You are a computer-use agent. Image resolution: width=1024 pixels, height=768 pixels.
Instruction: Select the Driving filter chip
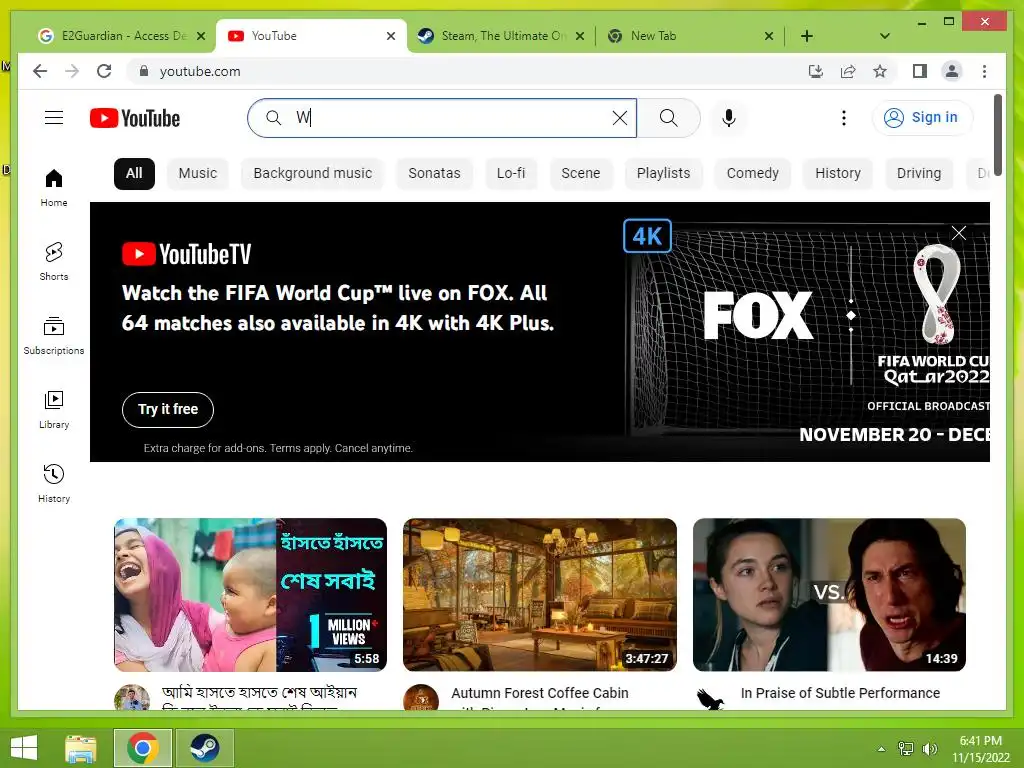pos(918,174)
